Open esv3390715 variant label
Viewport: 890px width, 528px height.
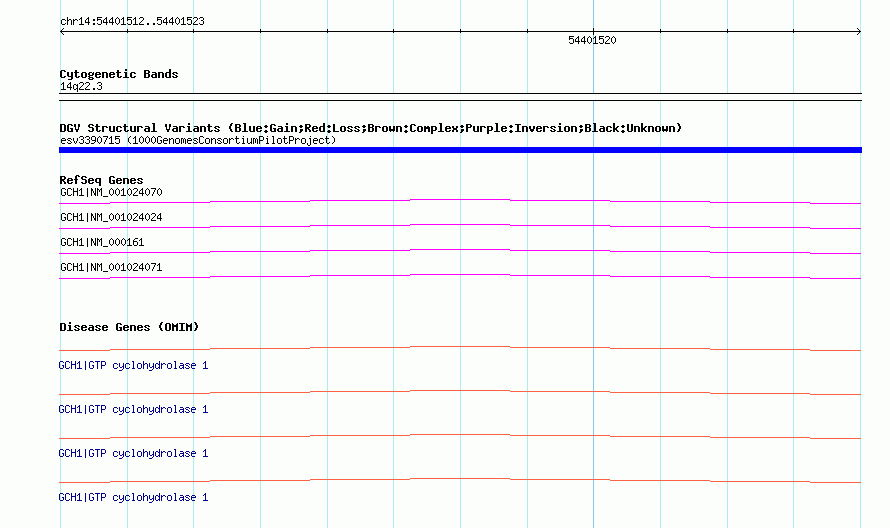pos(198,140)
